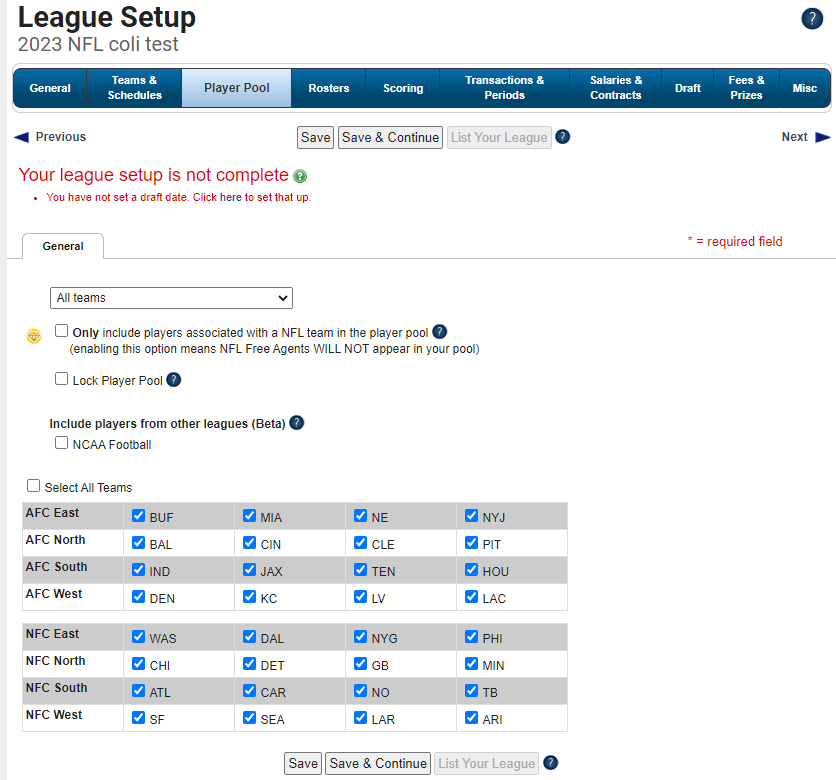Uncheck the PIT team checkbox
The width and height of the screenshot is (836, 780).
(x=471, y=542)
